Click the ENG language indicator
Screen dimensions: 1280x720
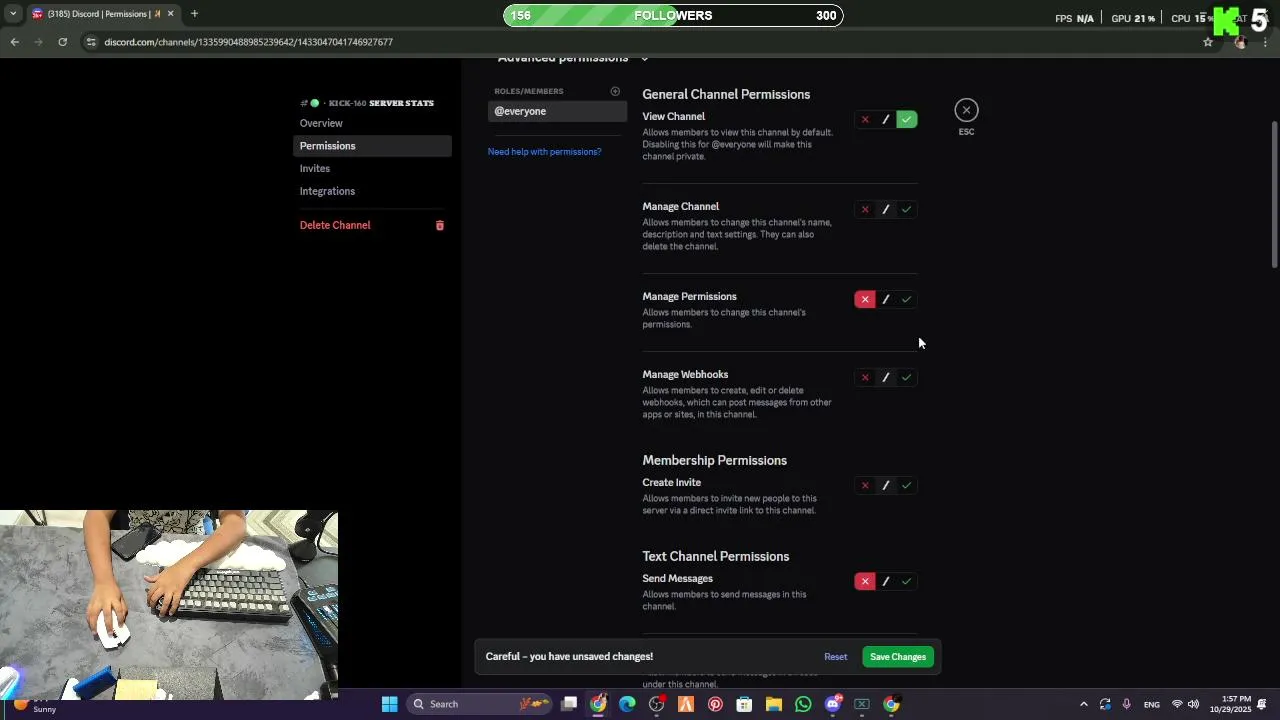tap(1151, 704)
